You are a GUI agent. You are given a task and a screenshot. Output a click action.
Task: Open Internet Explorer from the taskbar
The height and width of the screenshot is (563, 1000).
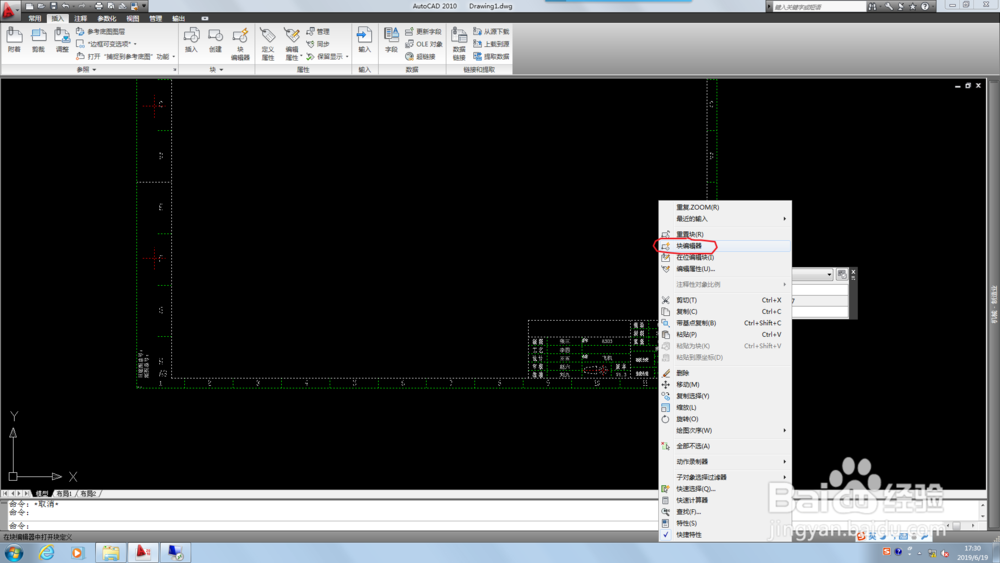[x=47, y=553]
